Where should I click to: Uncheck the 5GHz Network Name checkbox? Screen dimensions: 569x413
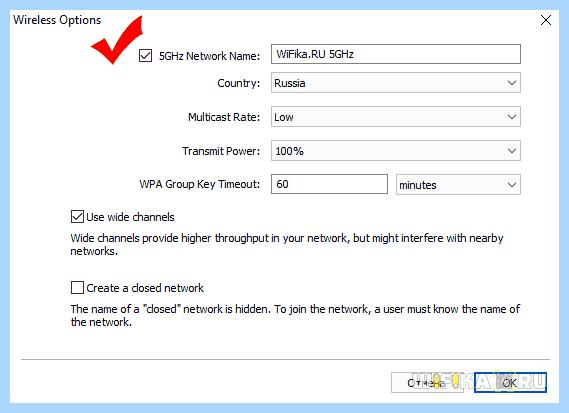click(x=146, y=56)
